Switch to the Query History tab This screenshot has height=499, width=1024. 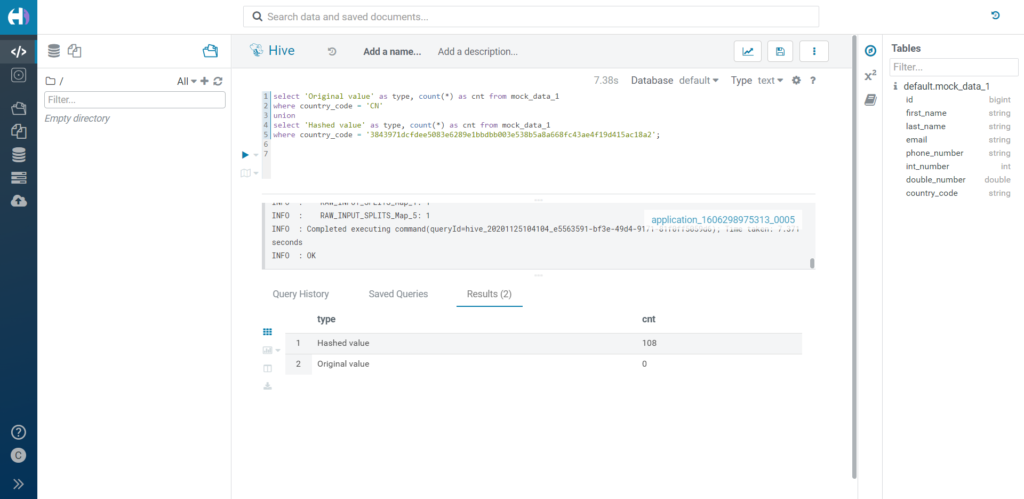(x=300, y=294)
